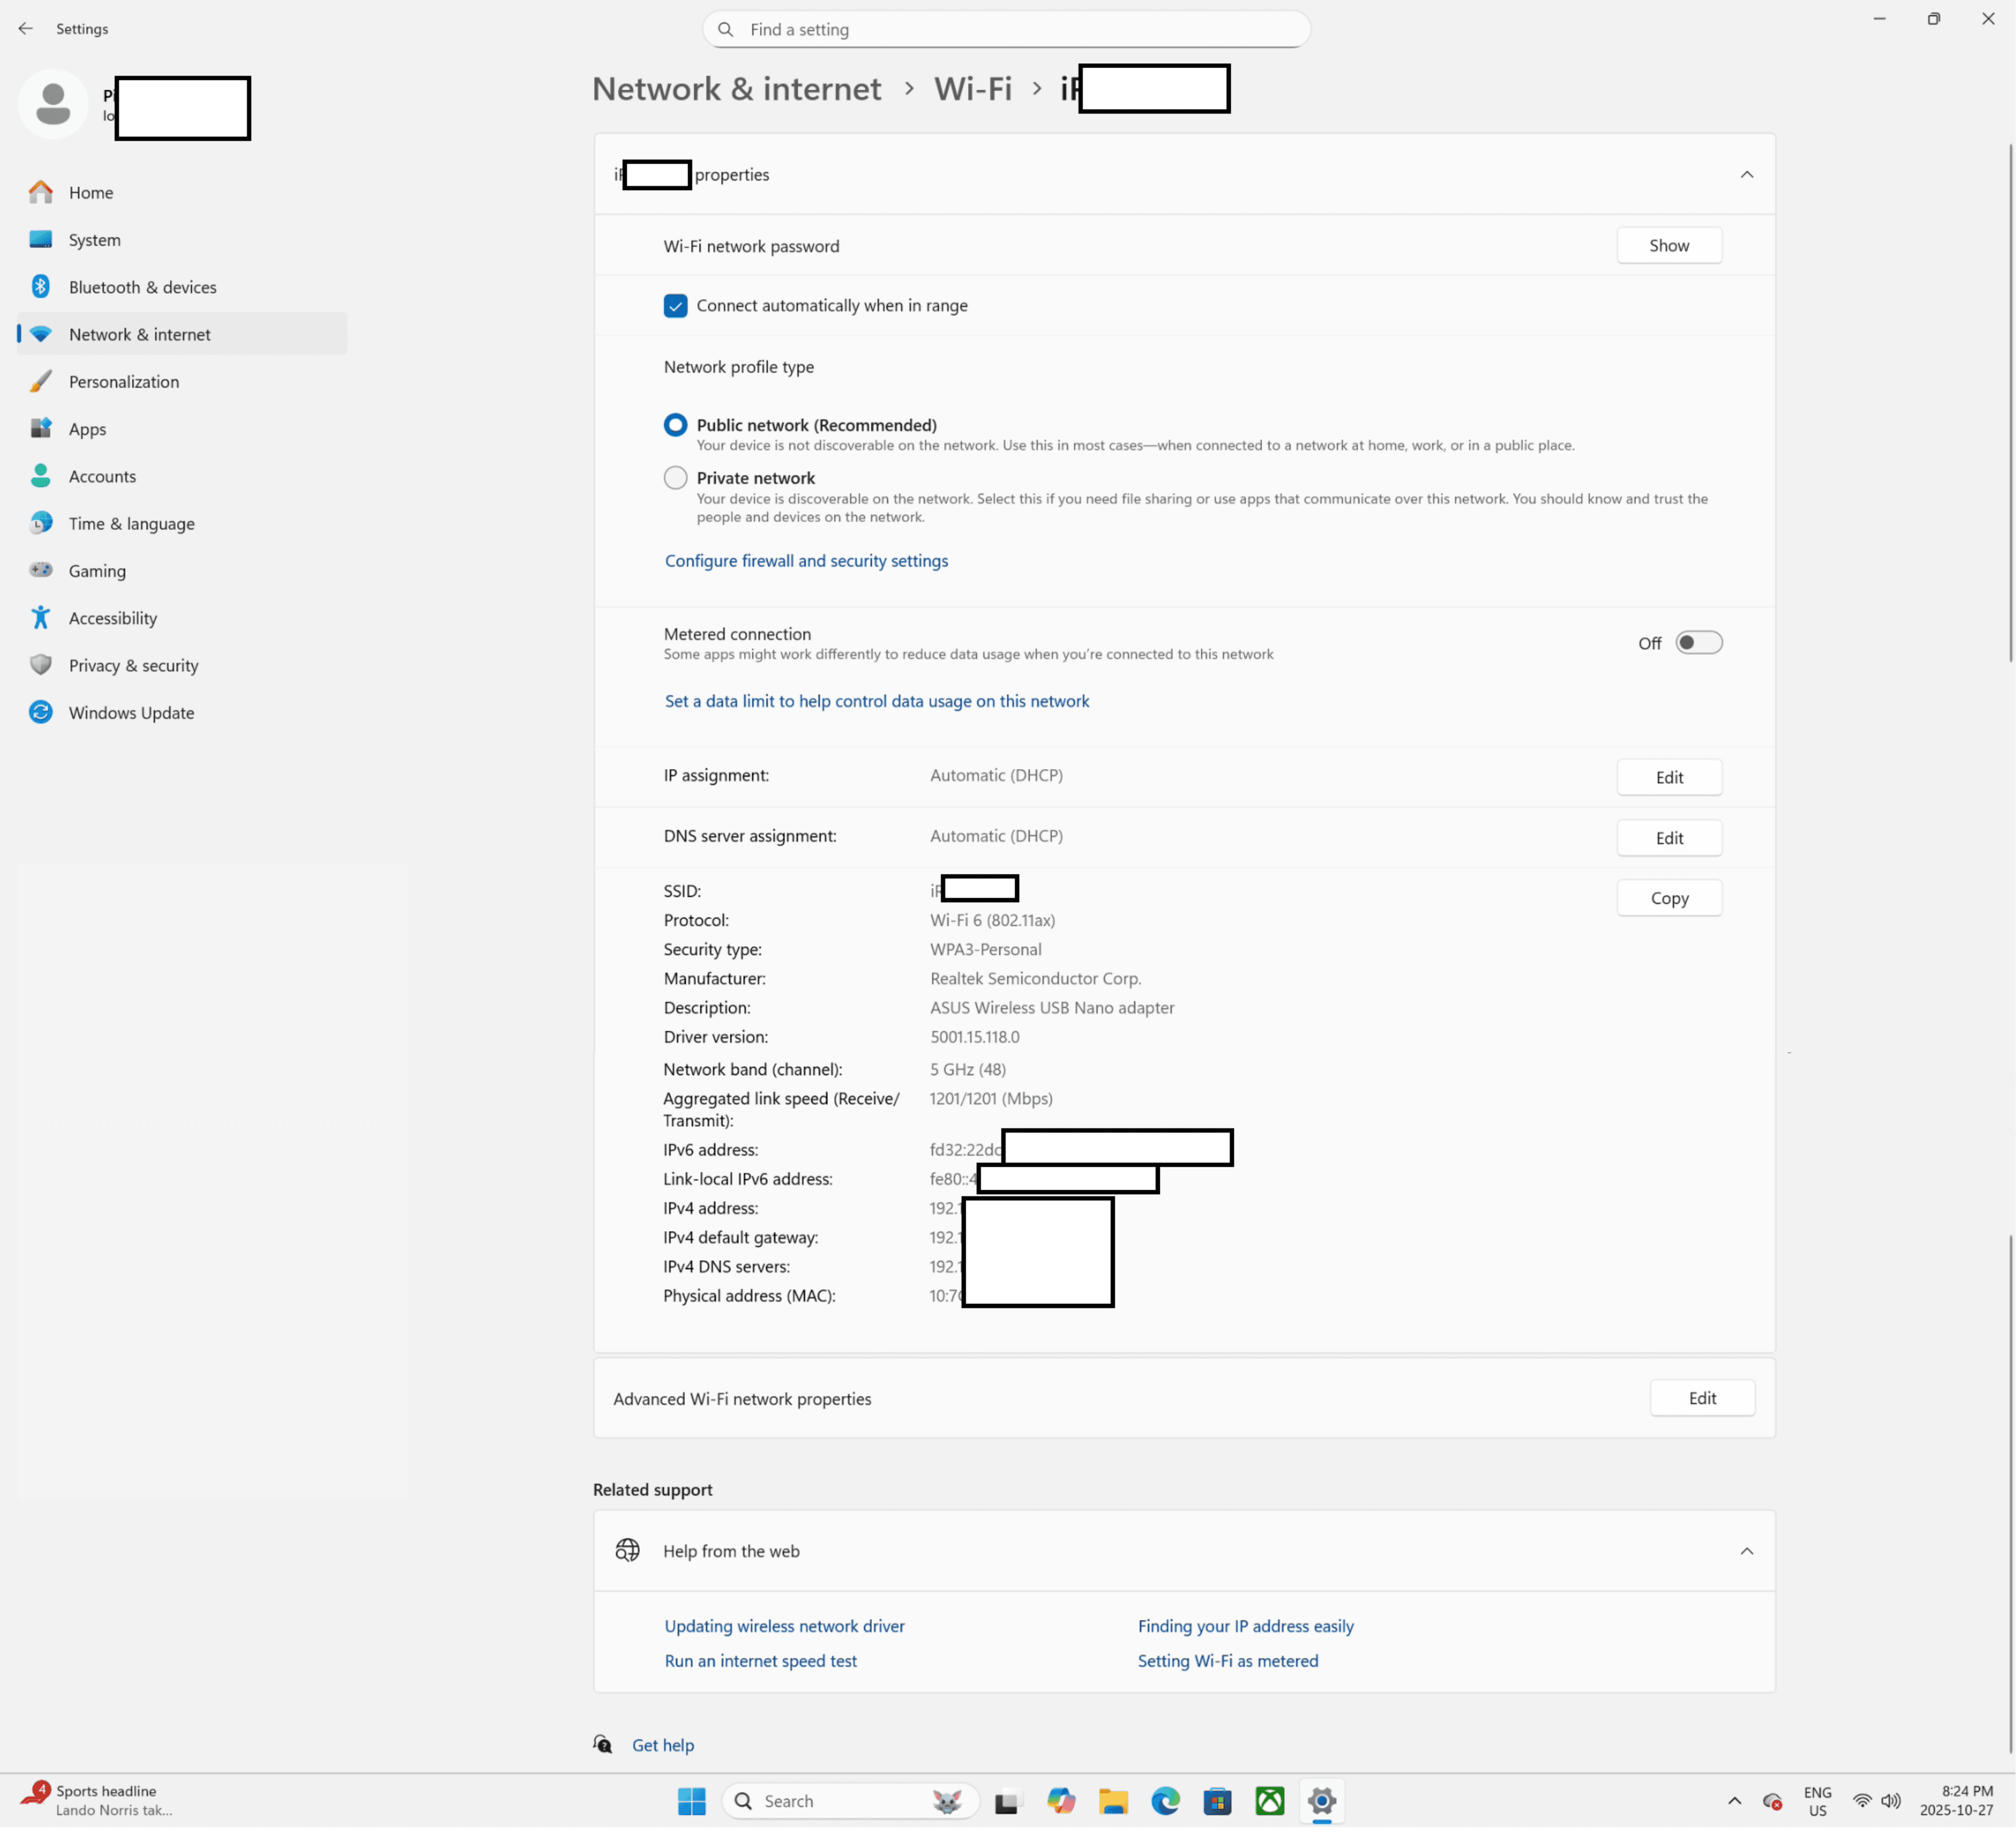
Task: Click the Find a setting search box
Action: pos(1006,30)
